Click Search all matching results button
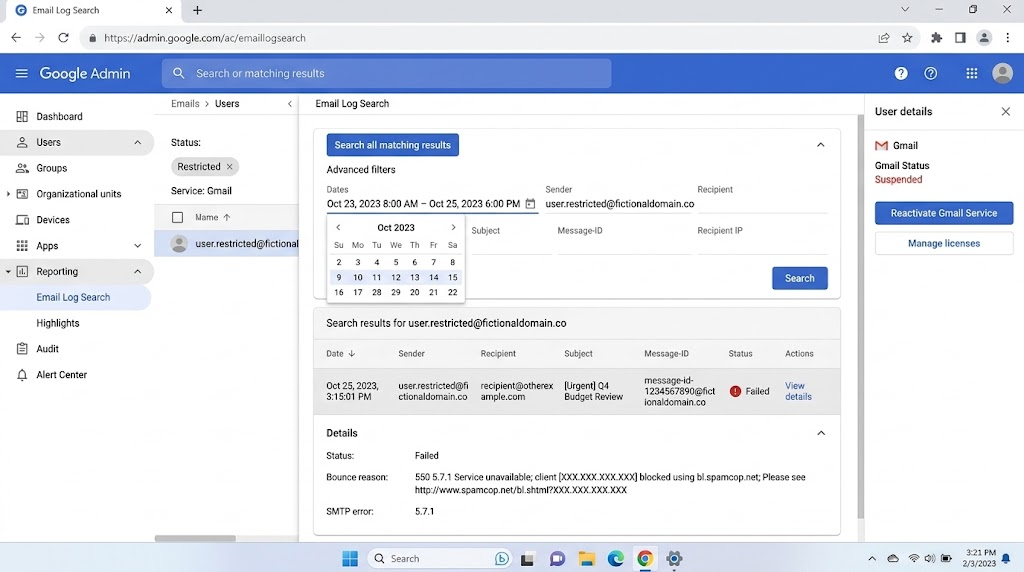1024x572 pixels. (x=392, y=145)
